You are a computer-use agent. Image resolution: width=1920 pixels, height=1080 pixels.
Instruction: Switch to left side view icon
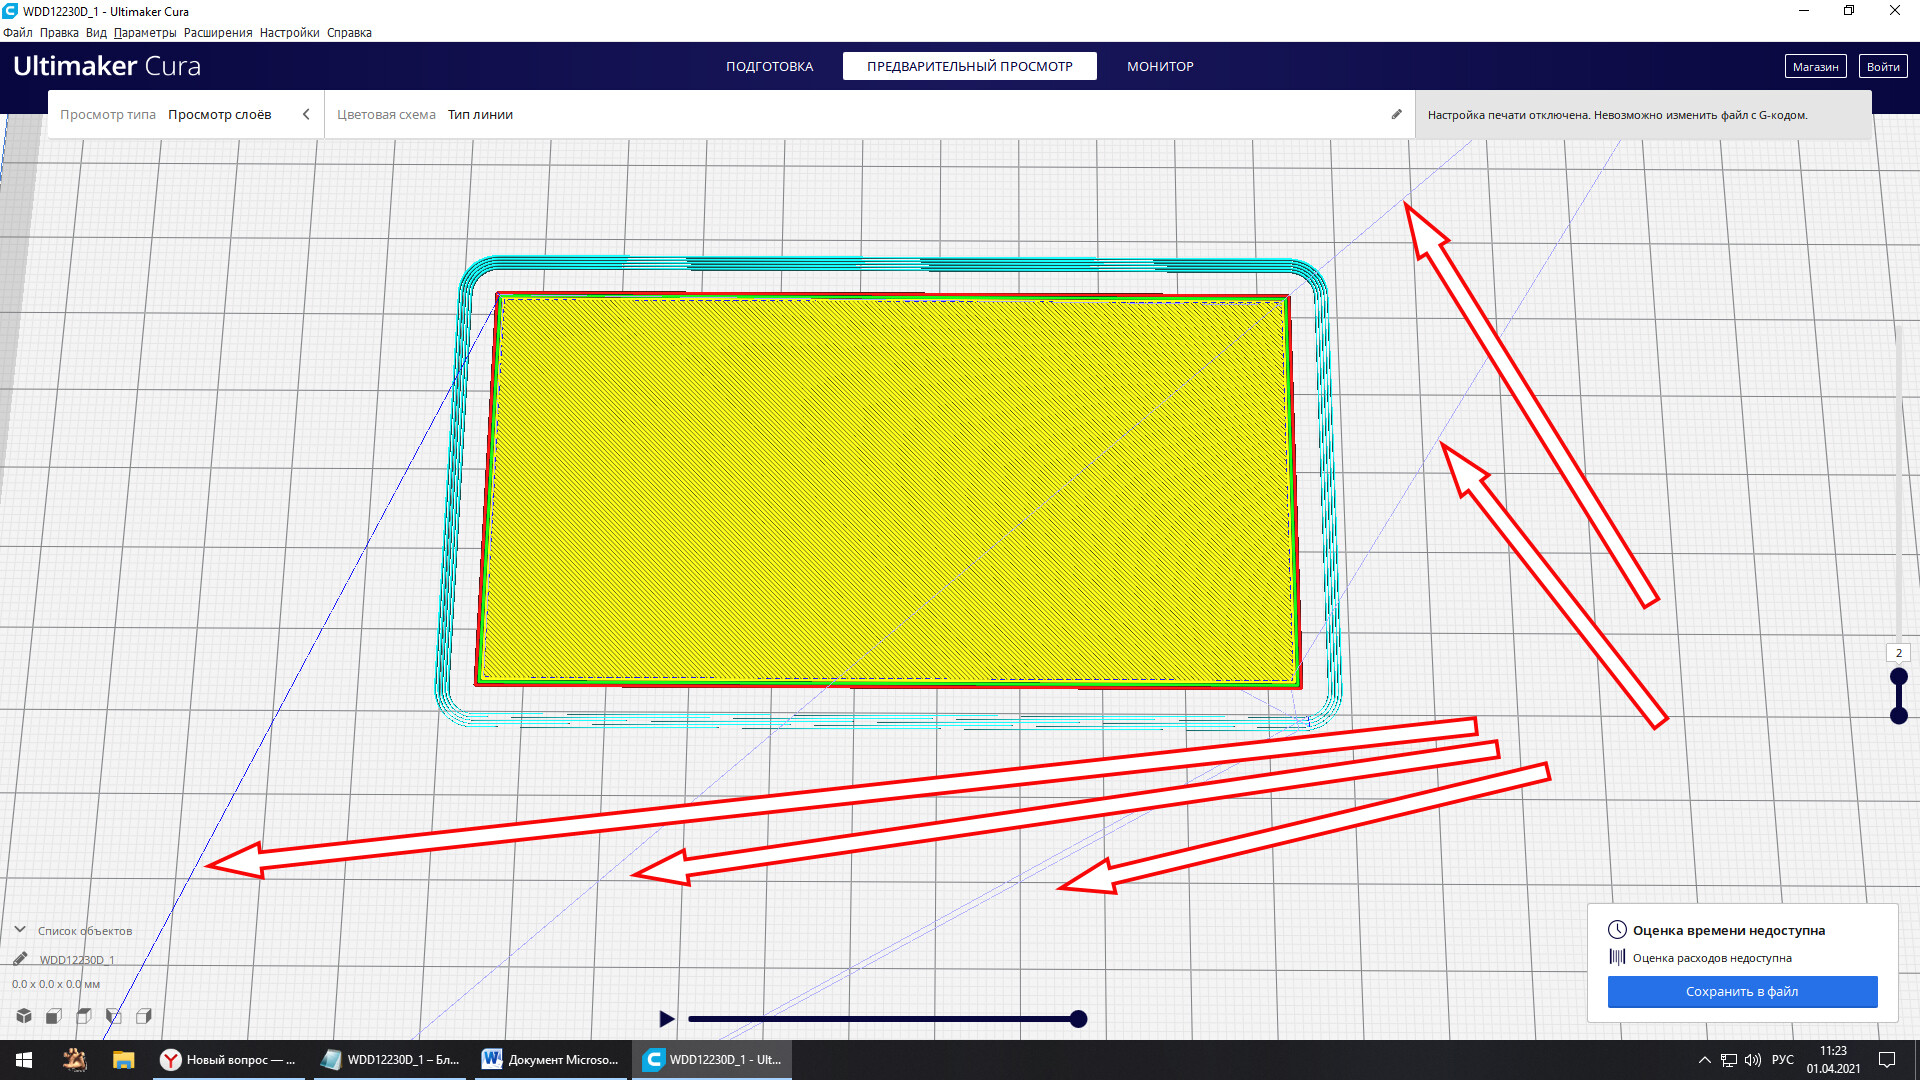[114, 1016]
